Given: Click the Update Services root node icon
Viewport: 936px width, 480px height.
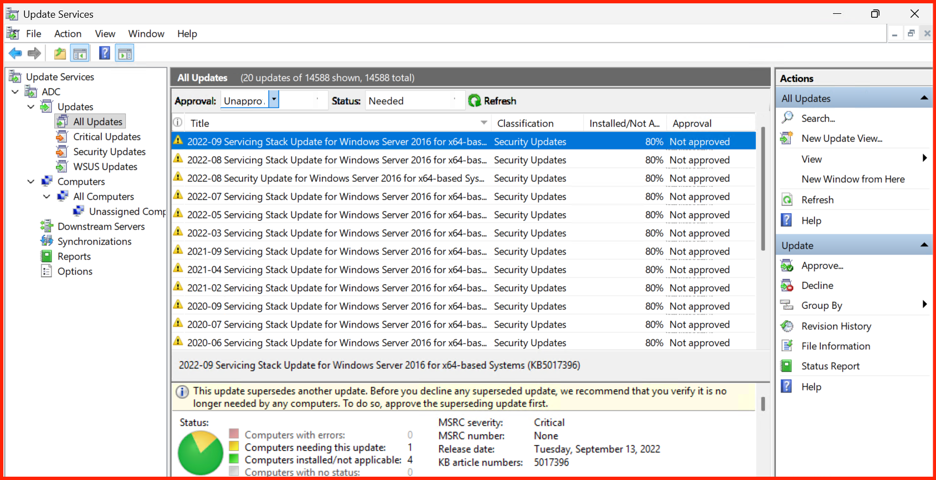Looking at the screenshot, I should pyautogui.click(x=15, y=76).
